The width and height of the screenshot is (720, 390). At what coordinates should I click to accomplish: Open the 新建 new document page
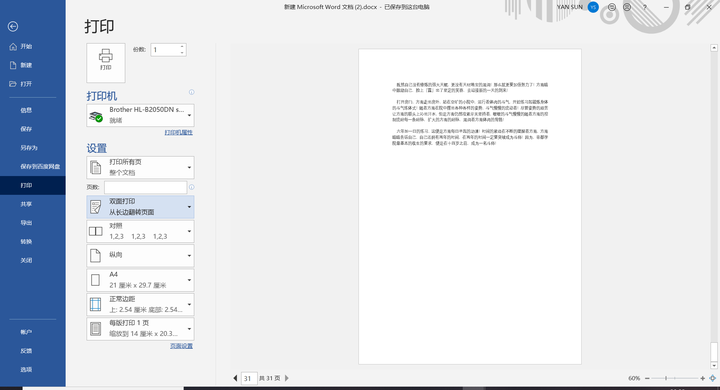tap(33, 65)
